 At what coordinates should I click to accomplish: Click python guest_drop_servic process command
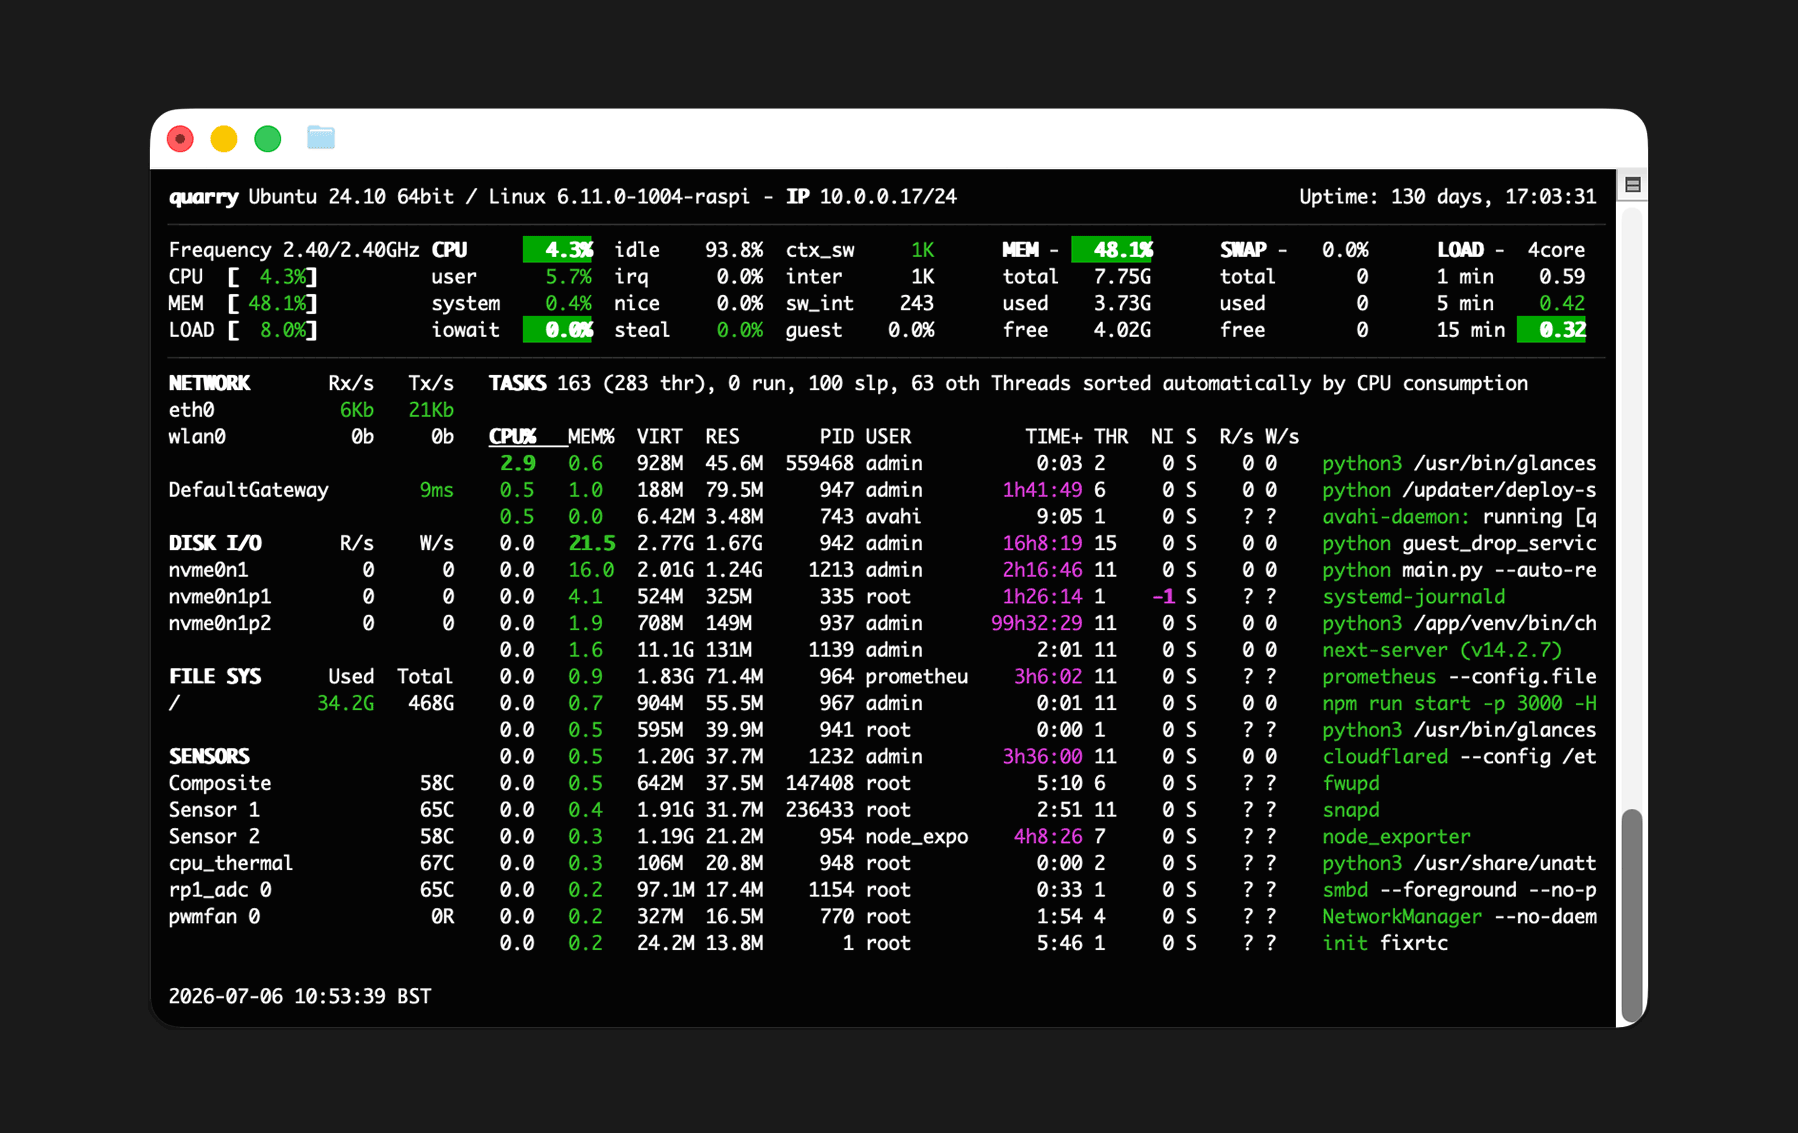[x=1459, y=544]
